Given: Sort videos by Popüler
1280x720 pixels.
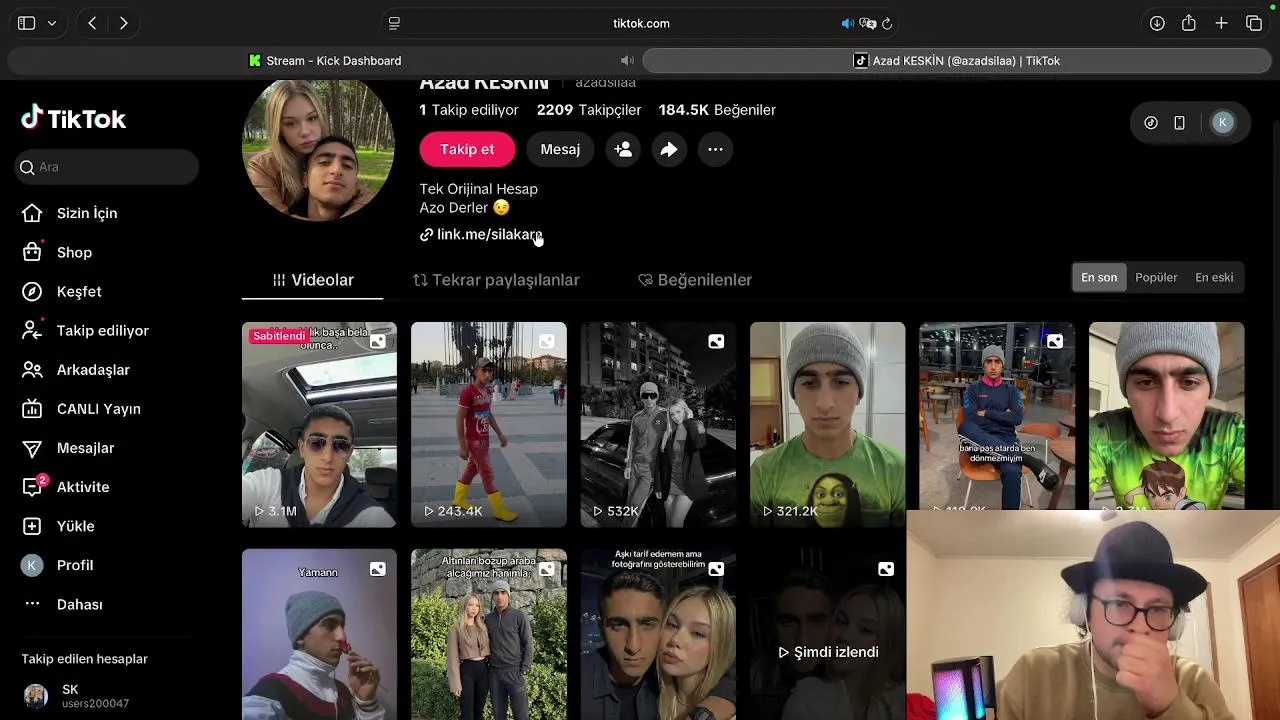Looking at the screenshot, I should point(1156,277).
